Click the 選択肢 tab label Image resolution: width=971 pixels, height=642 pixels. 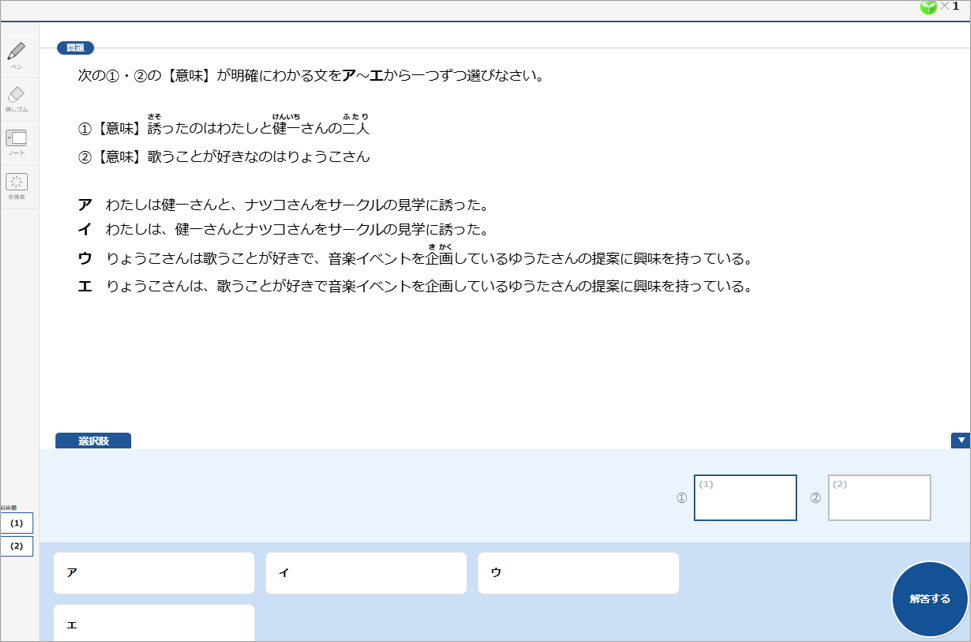point(93,441)
